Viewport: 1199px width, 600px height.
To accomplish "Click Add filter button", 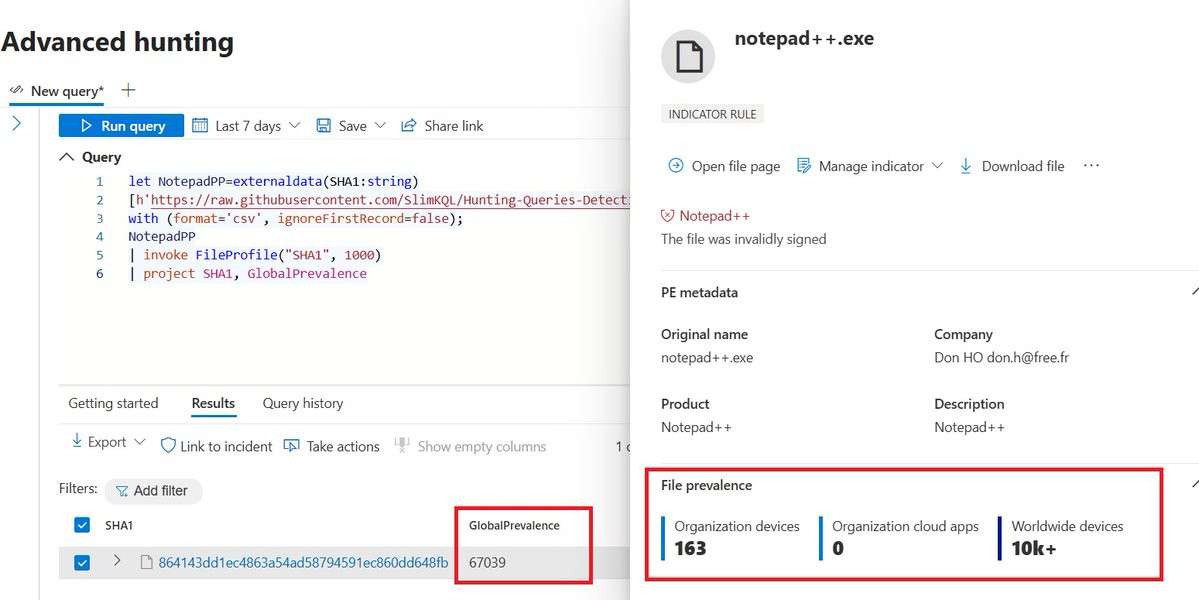I will coord(153,491).
